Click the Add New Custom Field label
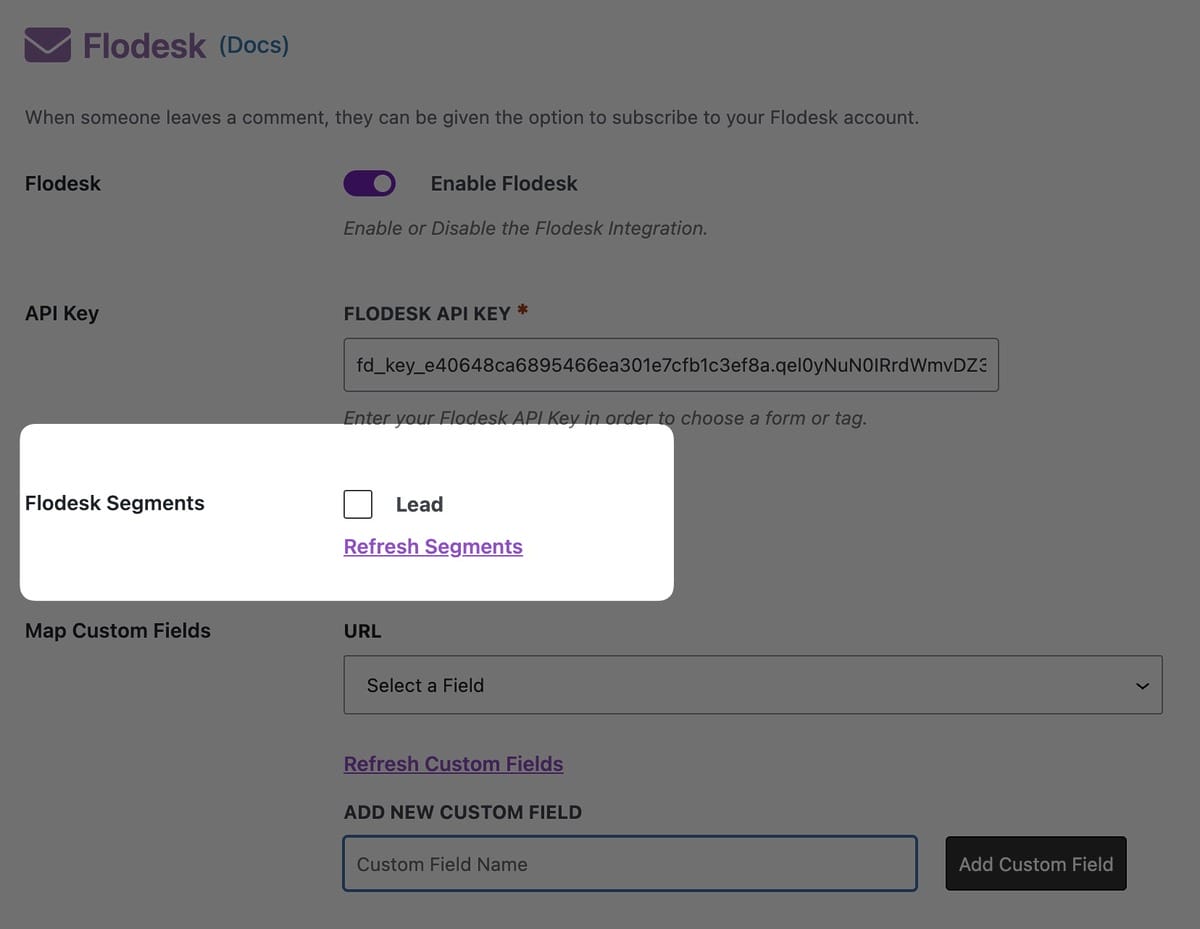1200x929 pixels. [x=463, y=812]
